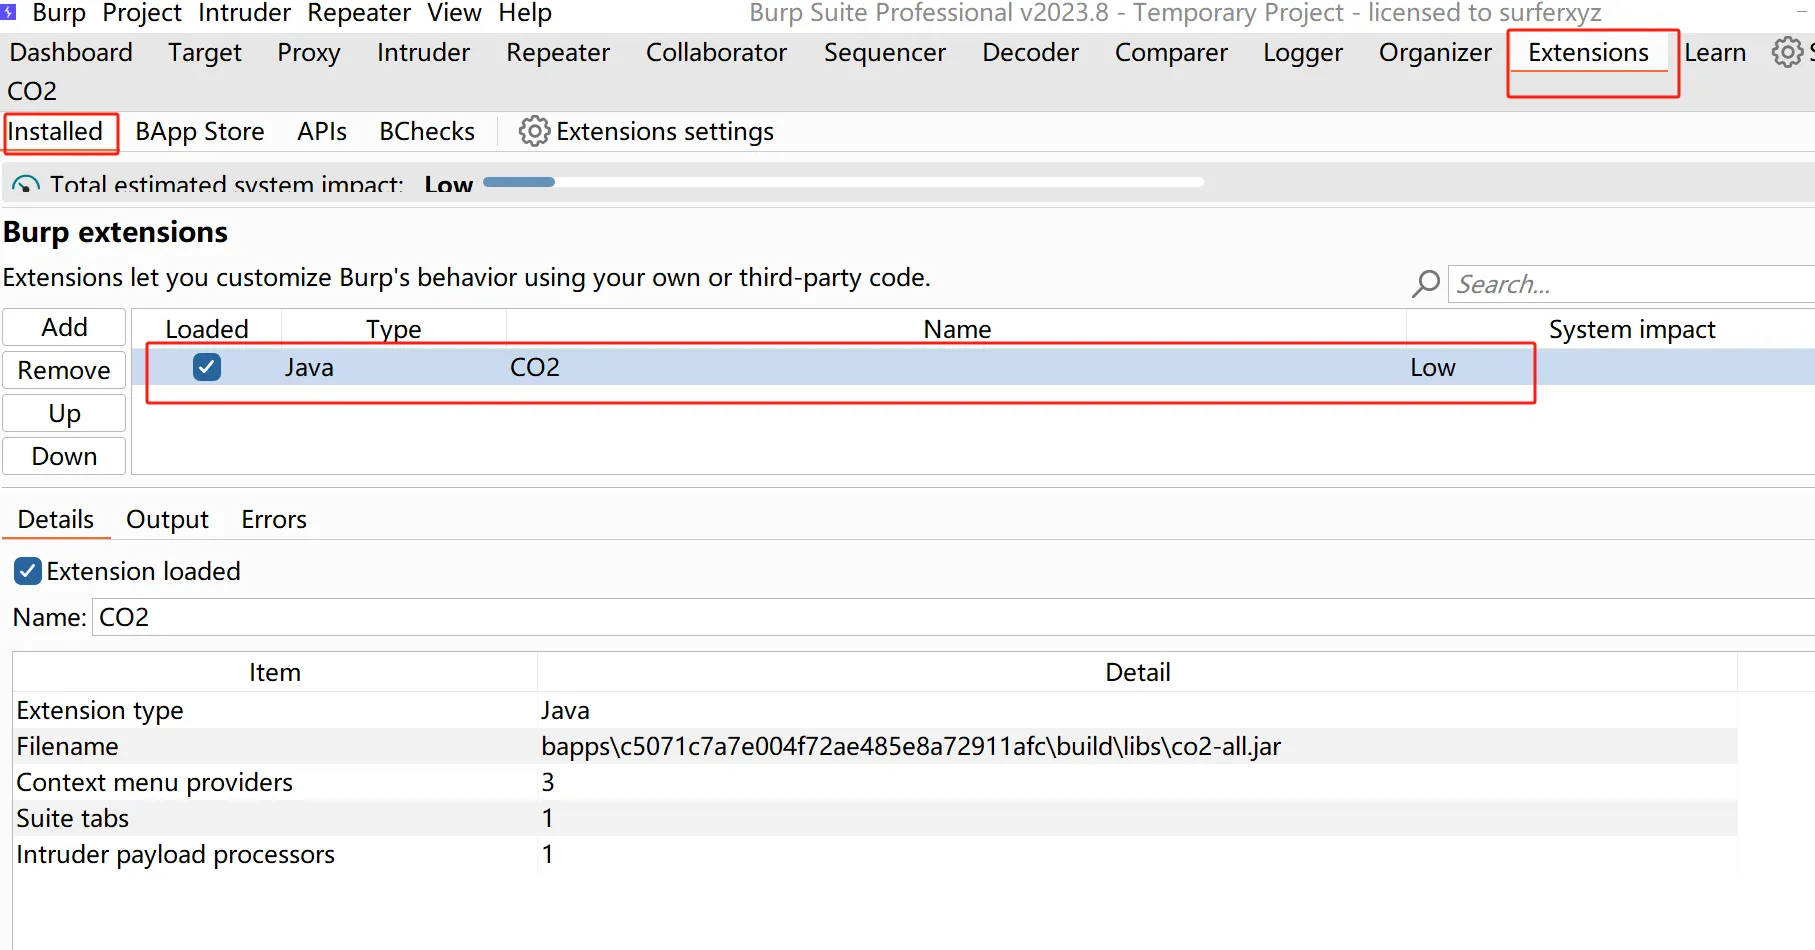1815x950 pixels.
Task: Open the CO2 suite tab
Action: (x=32, y=91)
